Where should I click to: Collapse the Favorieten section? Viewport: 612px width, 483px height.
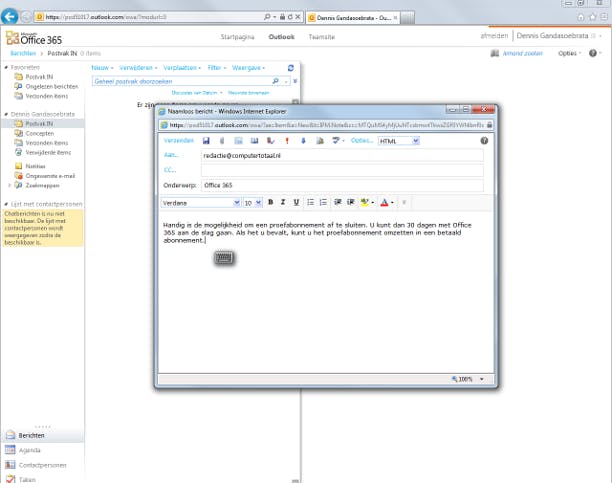click(x=6, y=68)
